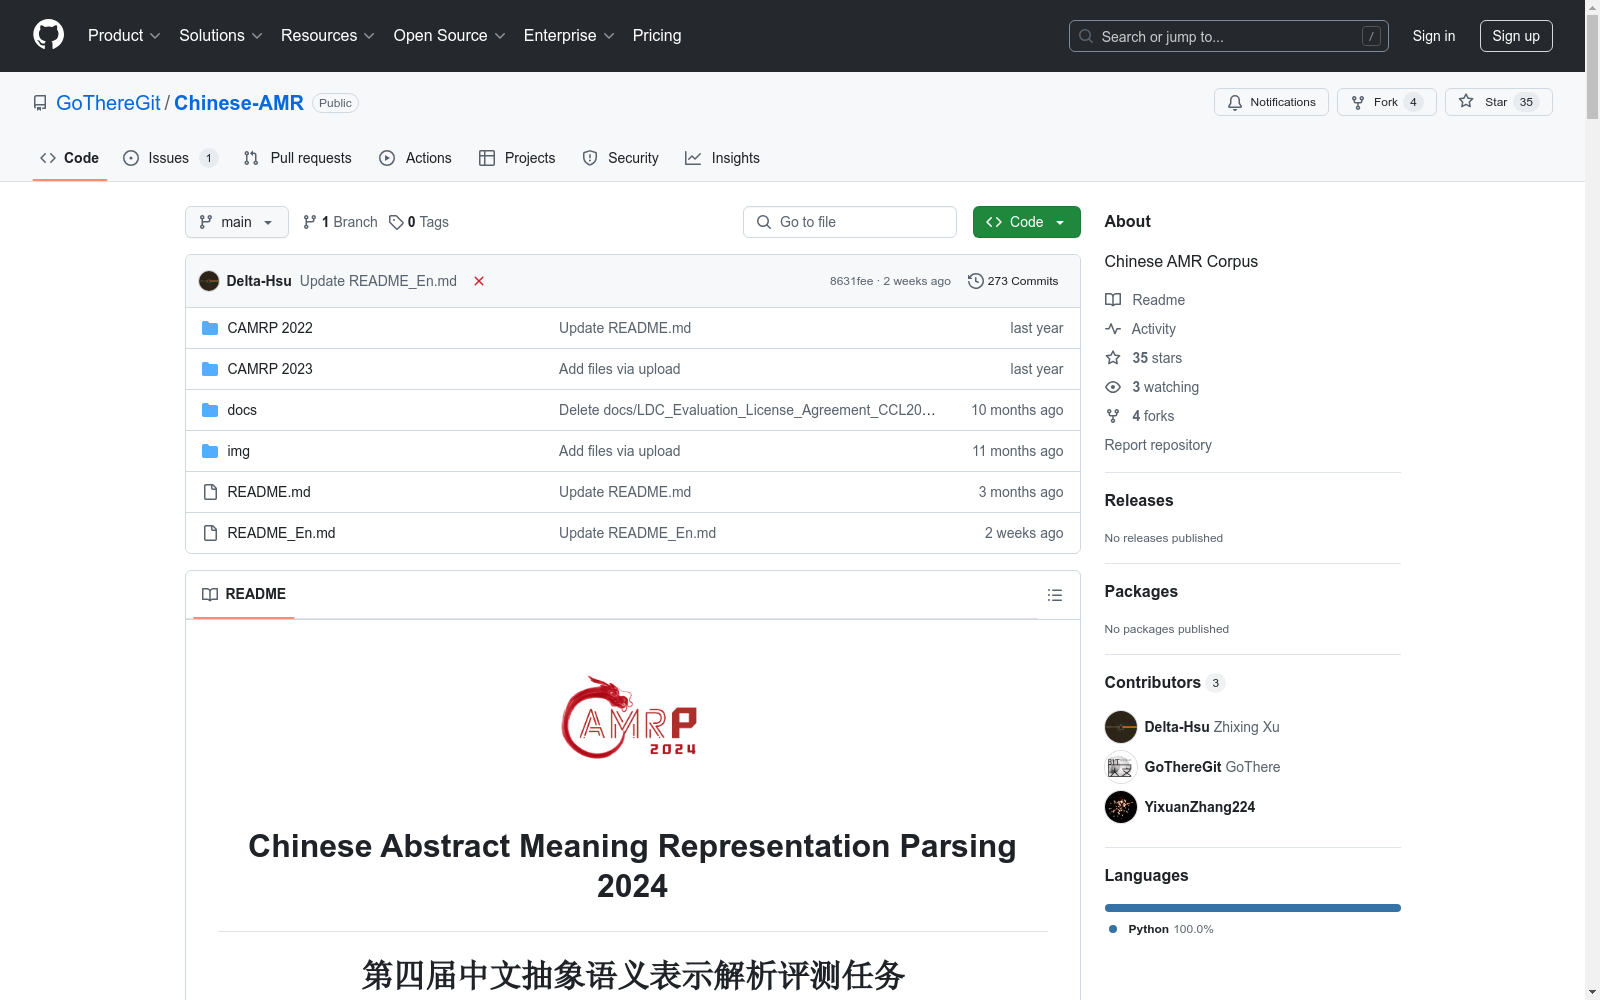Viewport: 1600px width, 1000px height.
Task: Click the Python 100.0% language link
Action: click(1160, 929)
